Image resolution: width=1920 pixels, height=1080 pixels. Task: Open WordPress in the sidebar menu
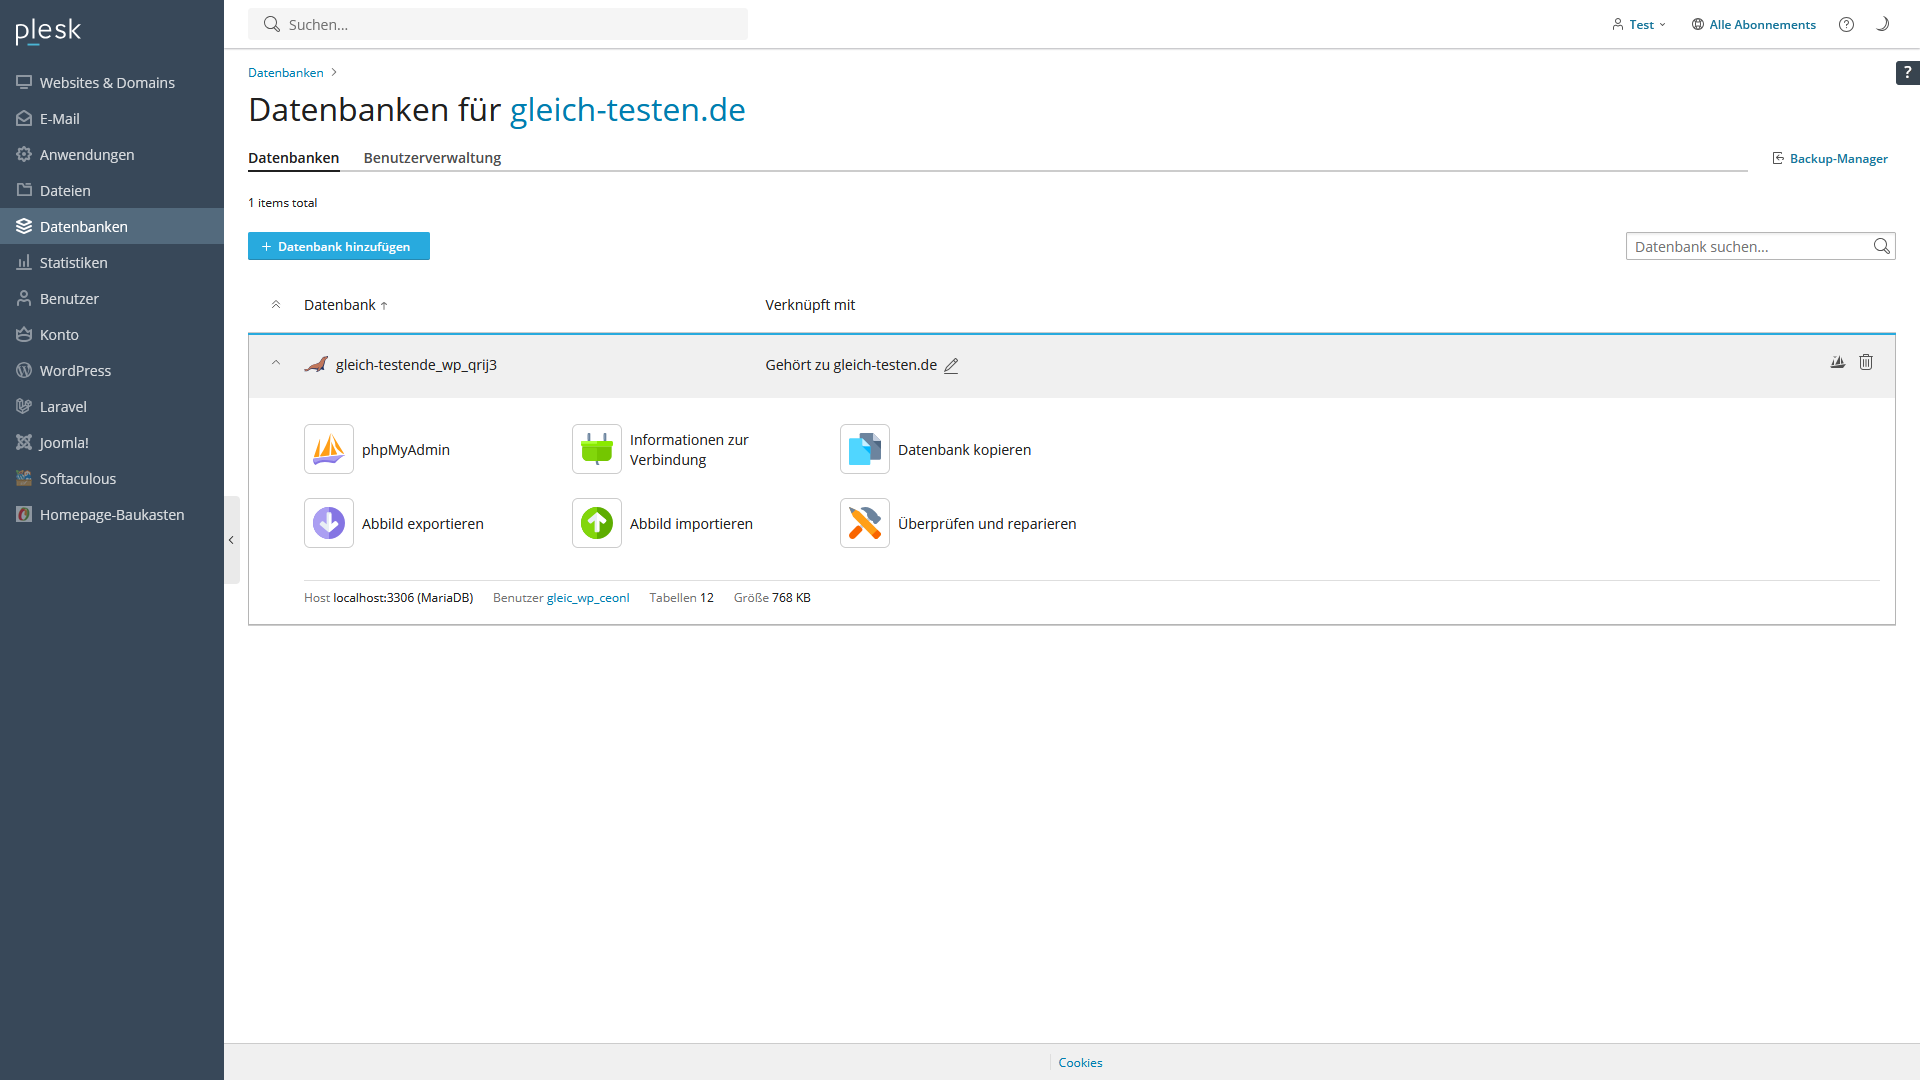[75, 371]
